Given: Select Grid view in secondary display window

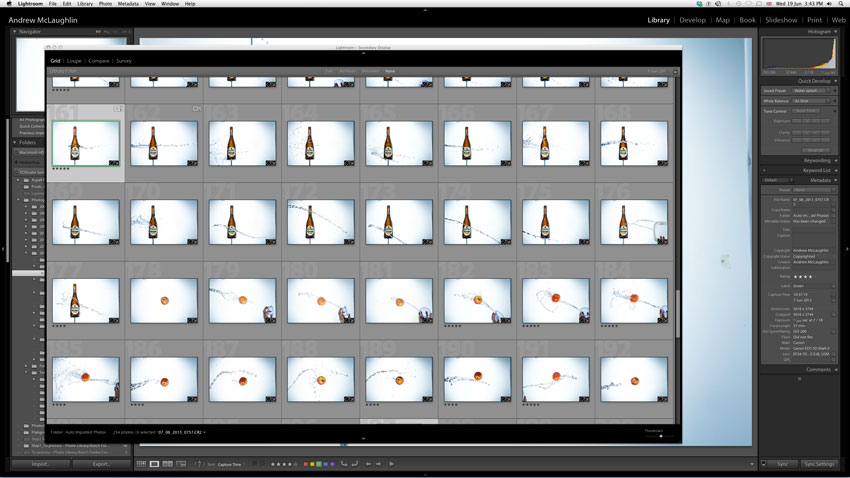Looking at the screenshot, I should pyautogui.click(x=55, y=61).
